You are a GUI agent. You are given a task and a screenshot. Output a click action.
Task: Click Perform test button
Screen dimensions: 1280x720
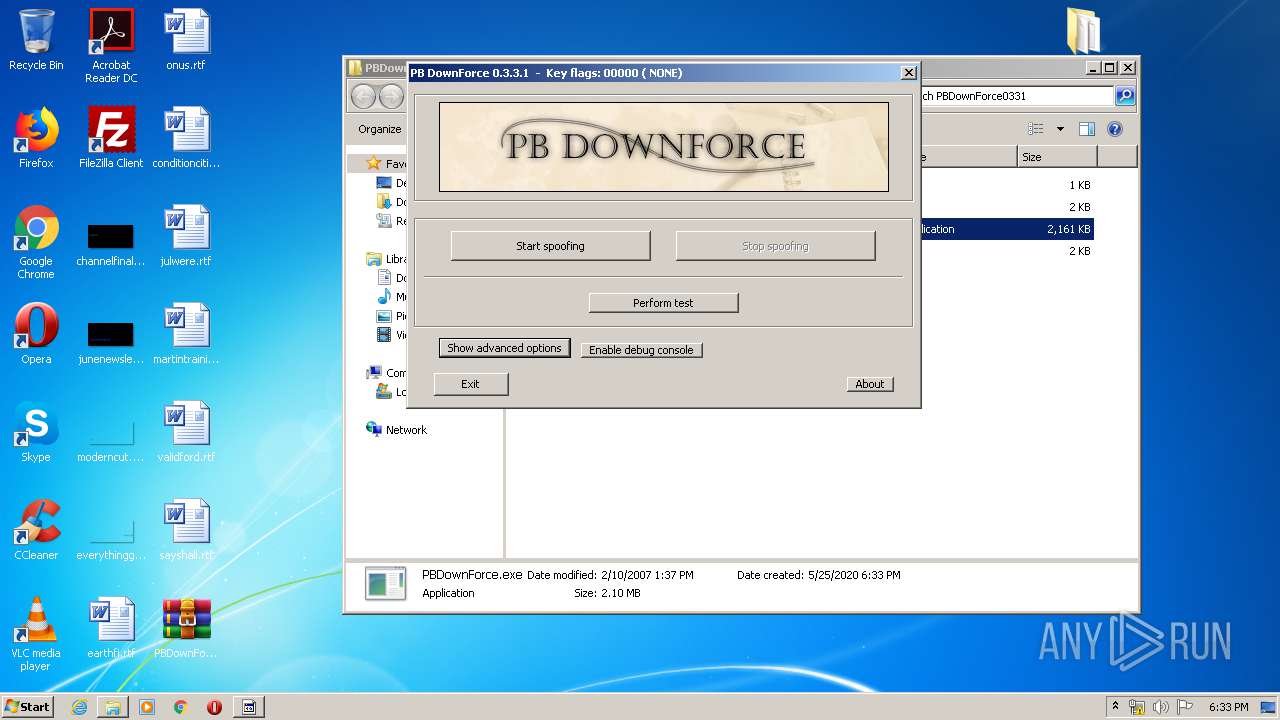(x=663, y=303)
